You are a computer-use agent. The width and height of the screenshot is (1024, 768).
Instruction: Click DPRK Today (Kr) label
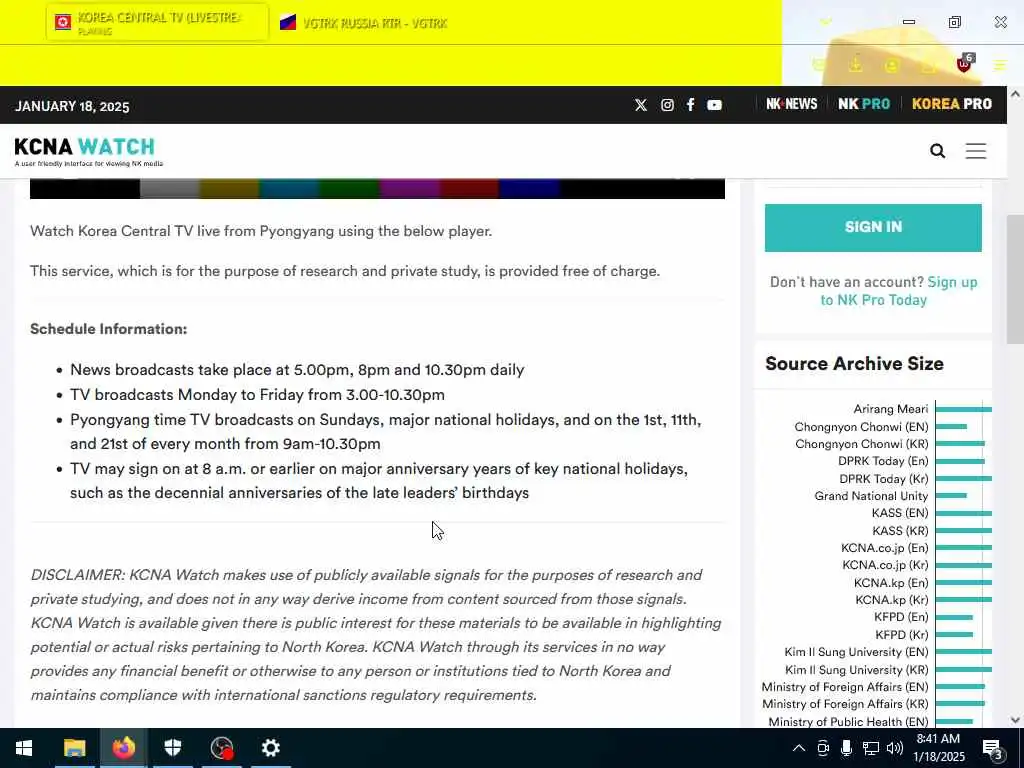coord(884,479)
